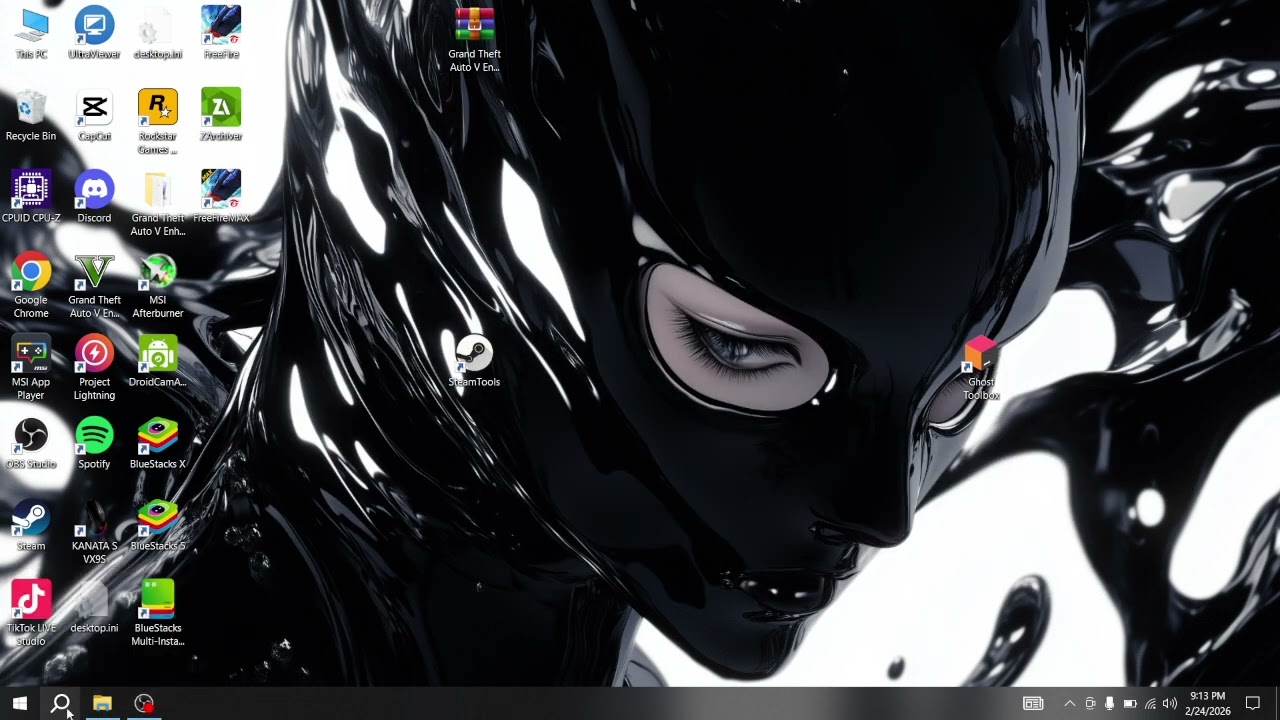Open File Explorer from the taskbar
This screenshot has width=1280, height=720.
pos(102,703)
